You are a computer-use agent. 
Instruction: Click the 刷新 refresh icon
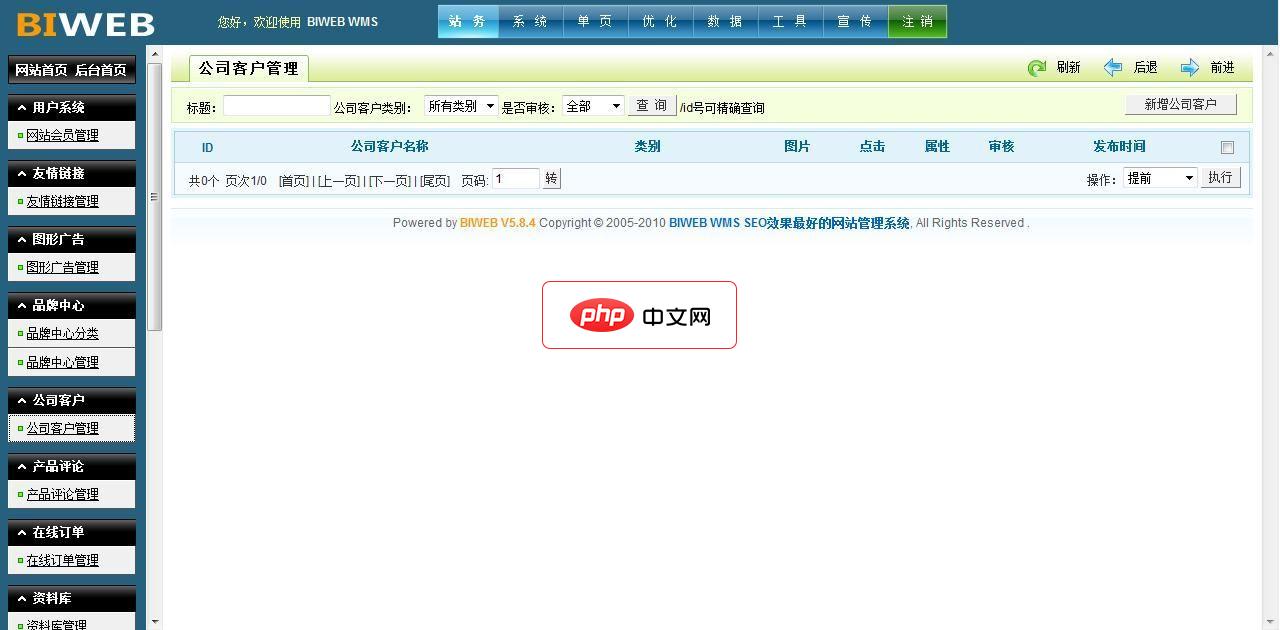[x=1039, y=66]
